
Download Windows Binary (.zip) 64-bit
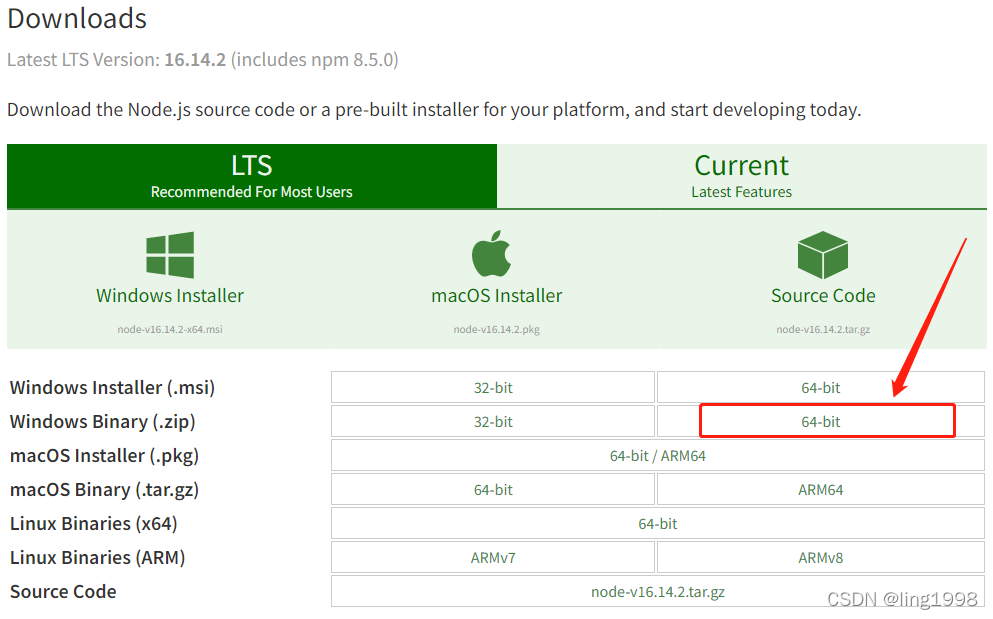point(821,421)
